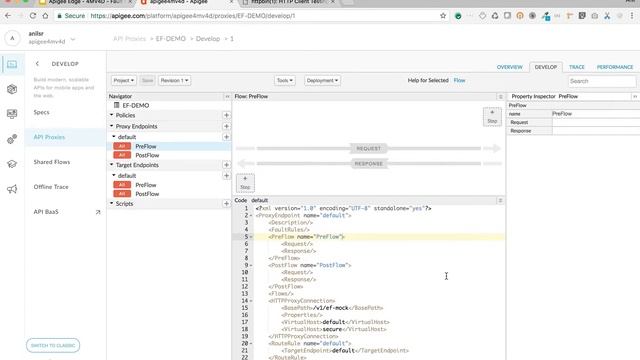Add a response Step at bottom left
Screen dimensions: 640x360
pyautogui.click(x=245, y=182)
